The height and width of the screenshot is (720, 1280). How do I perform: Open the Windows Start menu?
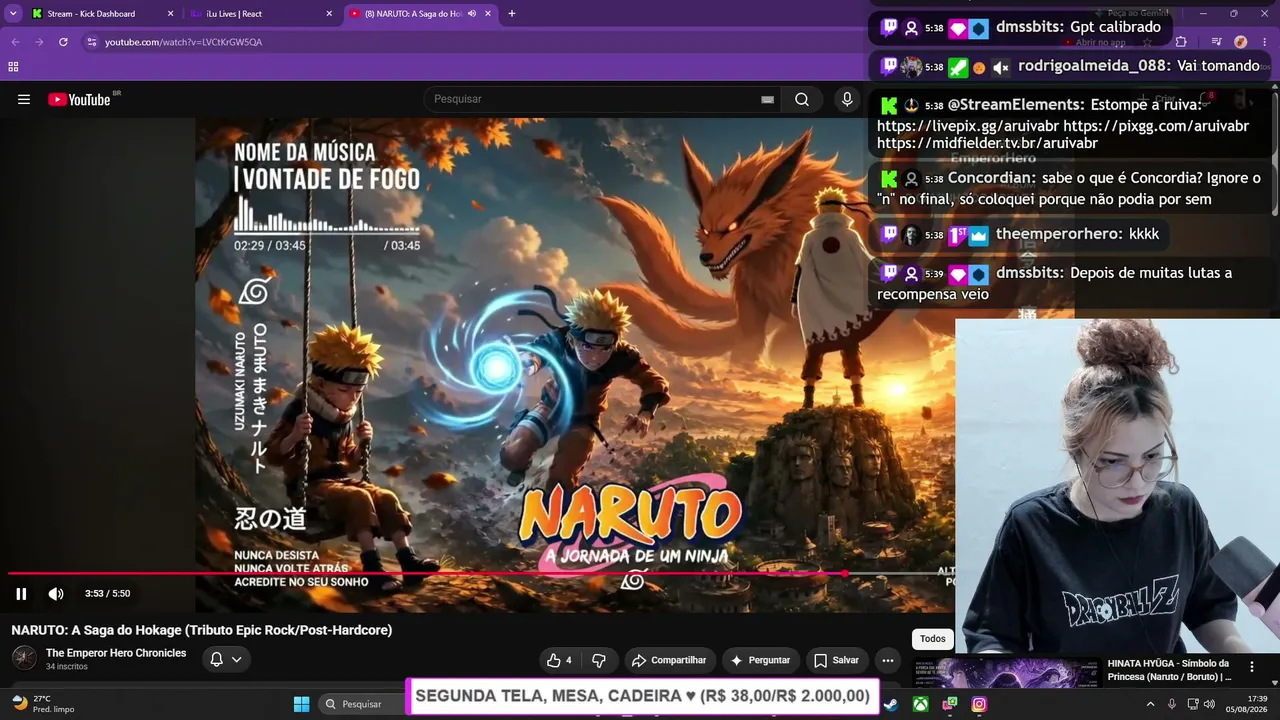click(301, 704)
